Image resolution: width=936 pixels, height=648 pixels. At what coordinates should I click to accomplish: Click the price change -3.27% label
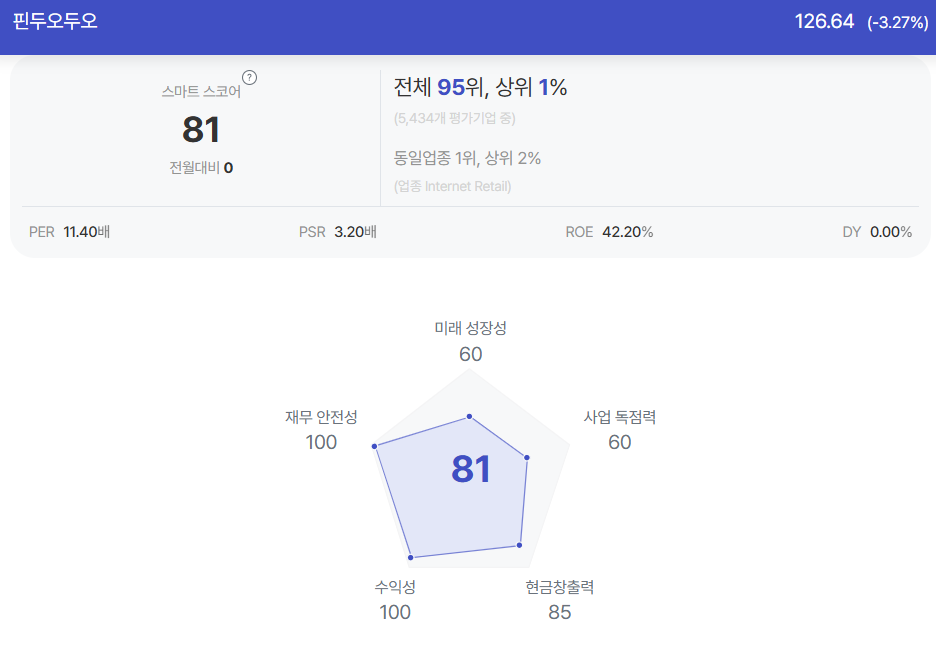click(x=898, y=23)
